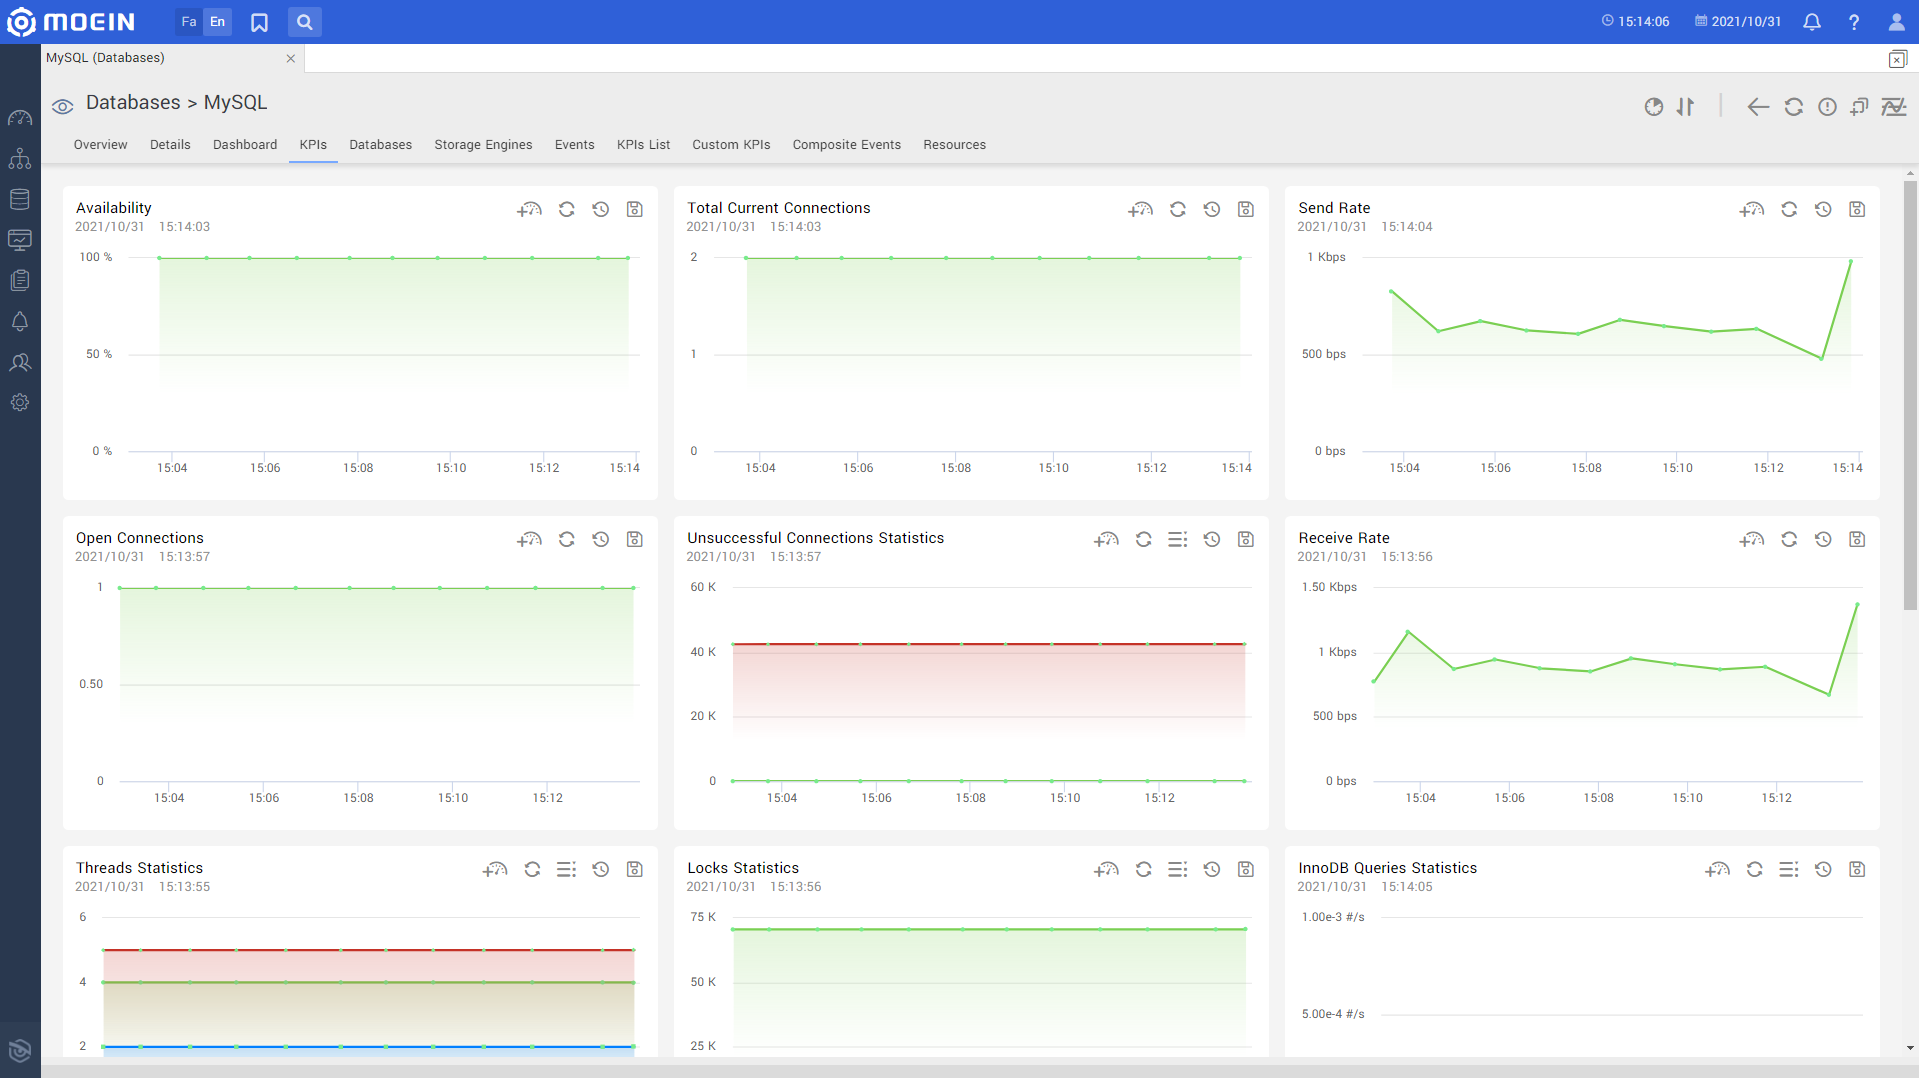Image resolution: width=1919 pixels, height=1078 pixels.
Task: Expand legend list for InnoDB Queries Statistics
Action: pyautogui.click(x=1789, y=869)
